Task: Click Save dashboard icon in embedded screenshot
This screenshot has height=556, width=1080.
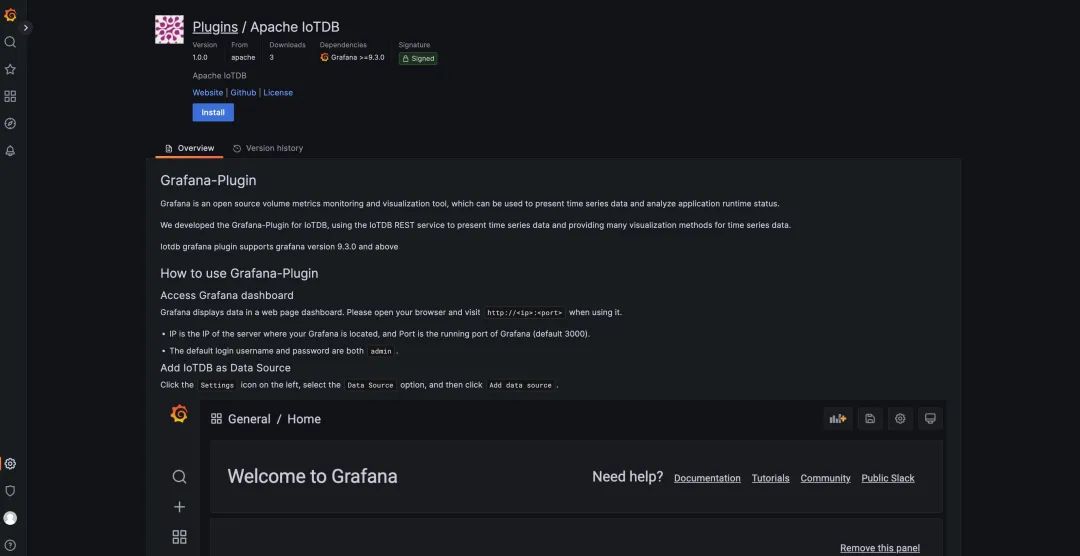Action: [870, 418]
